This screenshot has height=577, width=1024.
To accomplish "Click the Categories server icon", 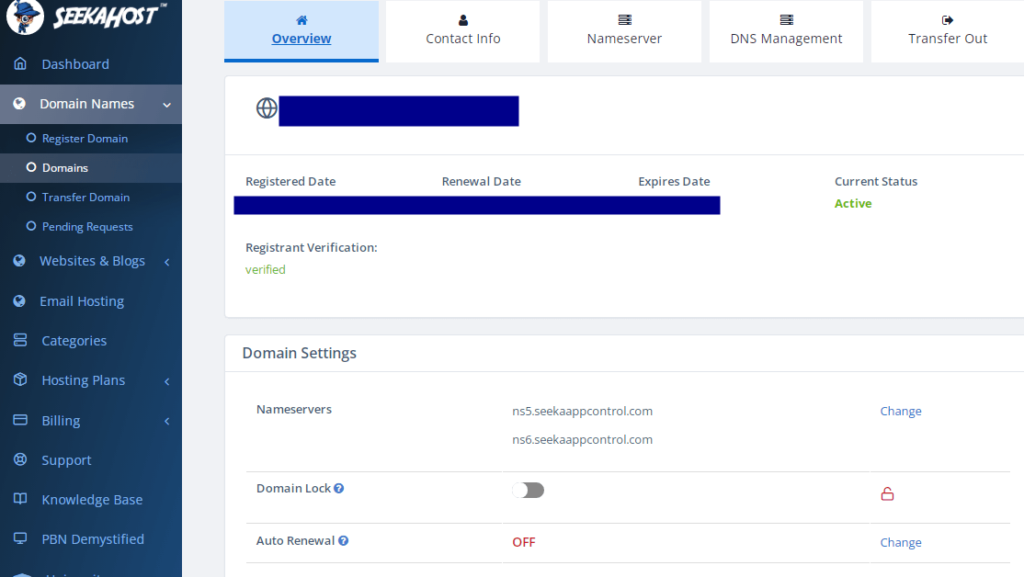I will (x=20, y=340).
